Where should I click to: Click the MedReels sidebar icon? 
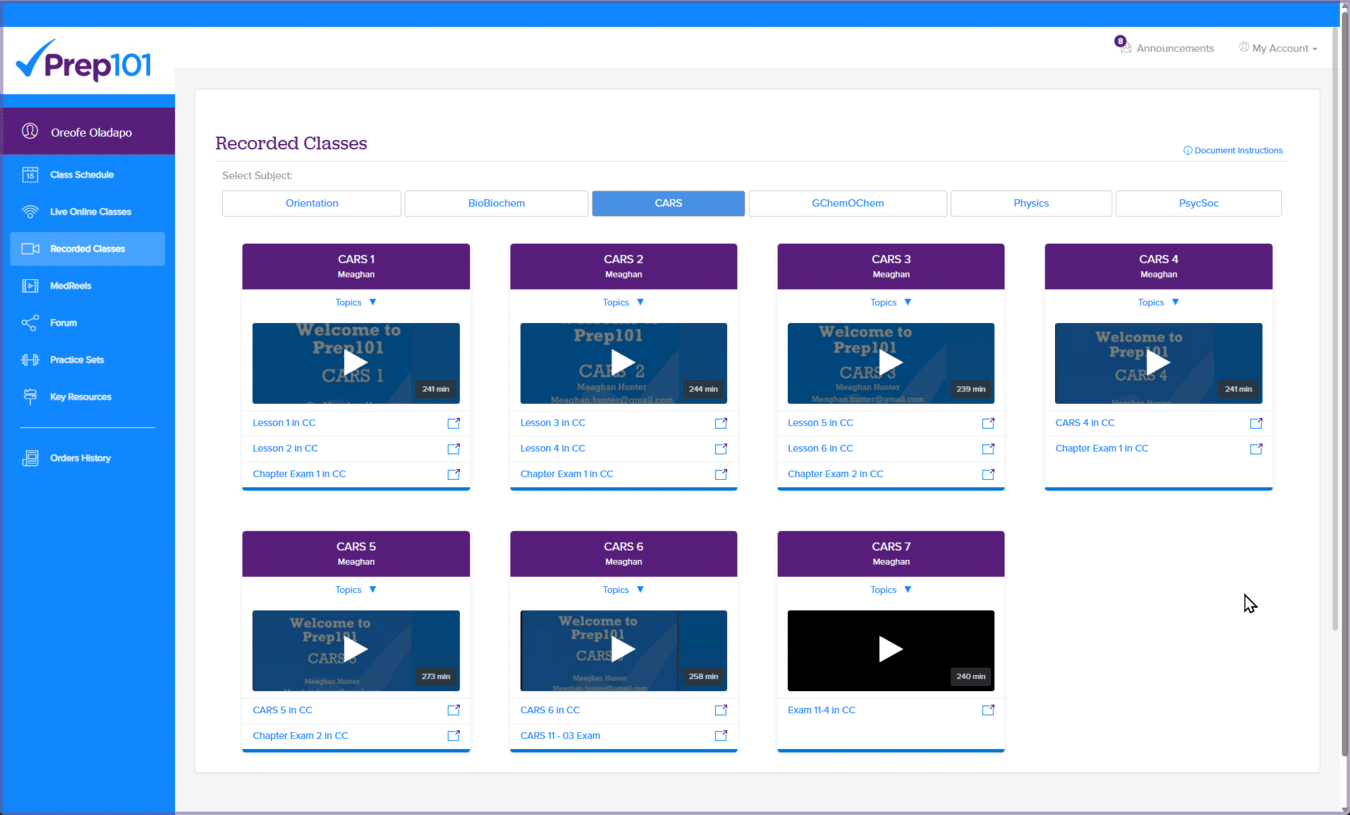(30, 285)
